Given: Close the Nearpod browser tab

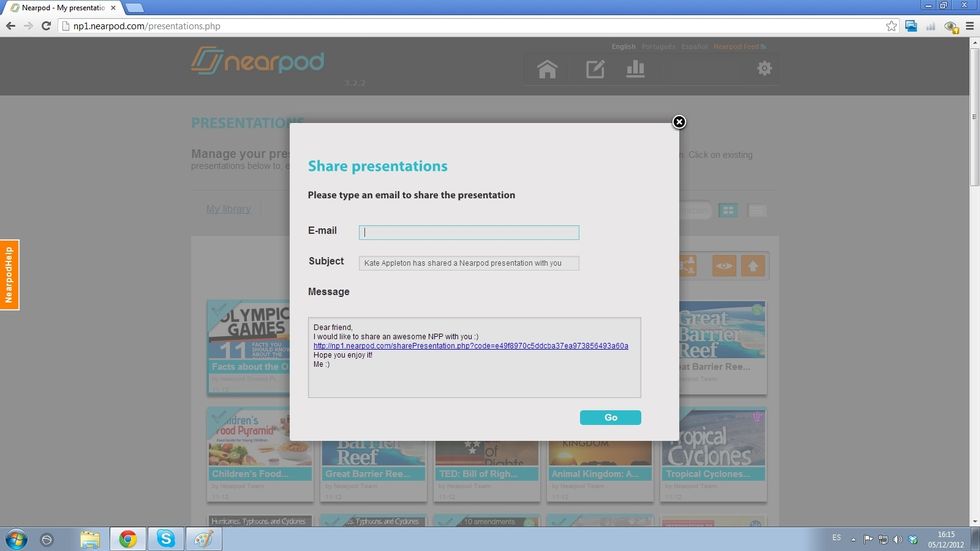Looking at the screenshot, I should (113, 8).
